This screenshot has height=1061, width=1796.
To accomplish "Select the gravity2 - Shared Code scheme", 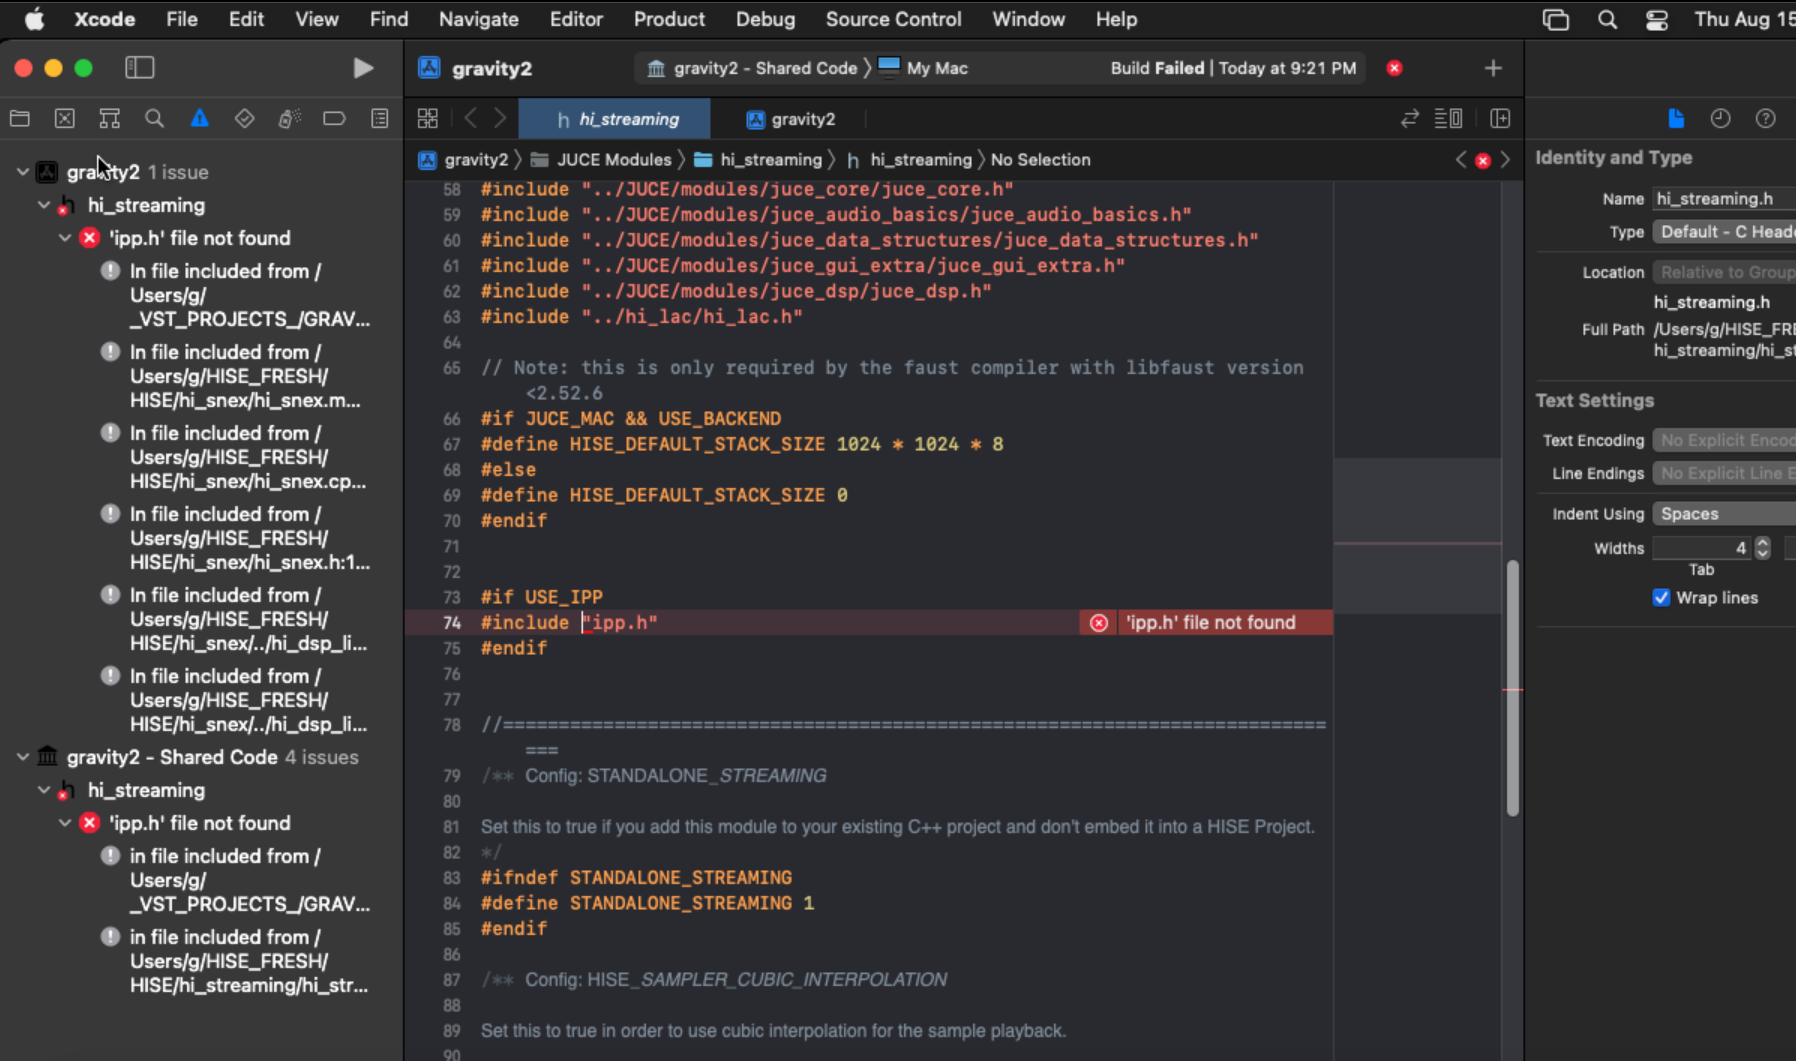I will click(752, 68).
